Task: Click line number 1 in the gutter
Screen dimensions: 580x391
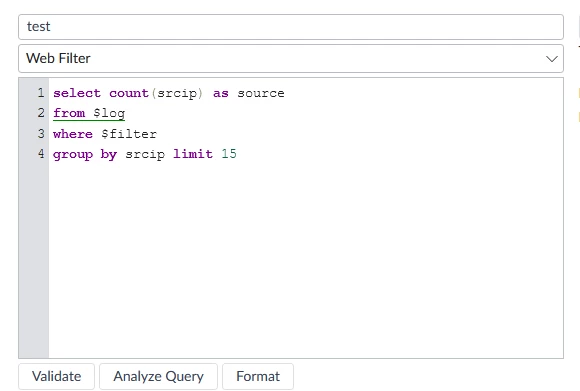Action: (41, 92)
